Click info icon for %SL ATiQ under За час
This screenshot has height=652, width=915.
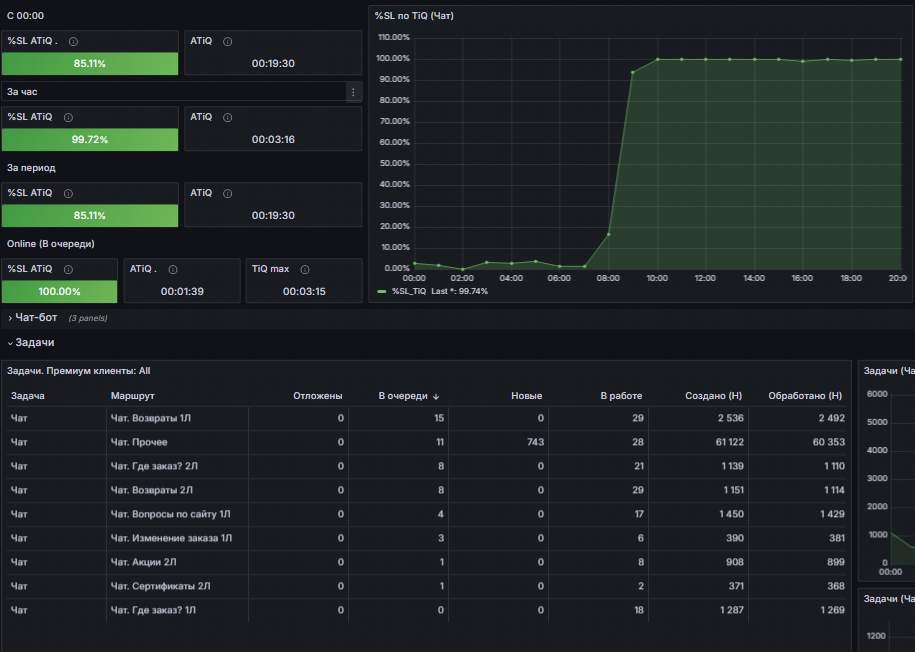pos(68,117)
